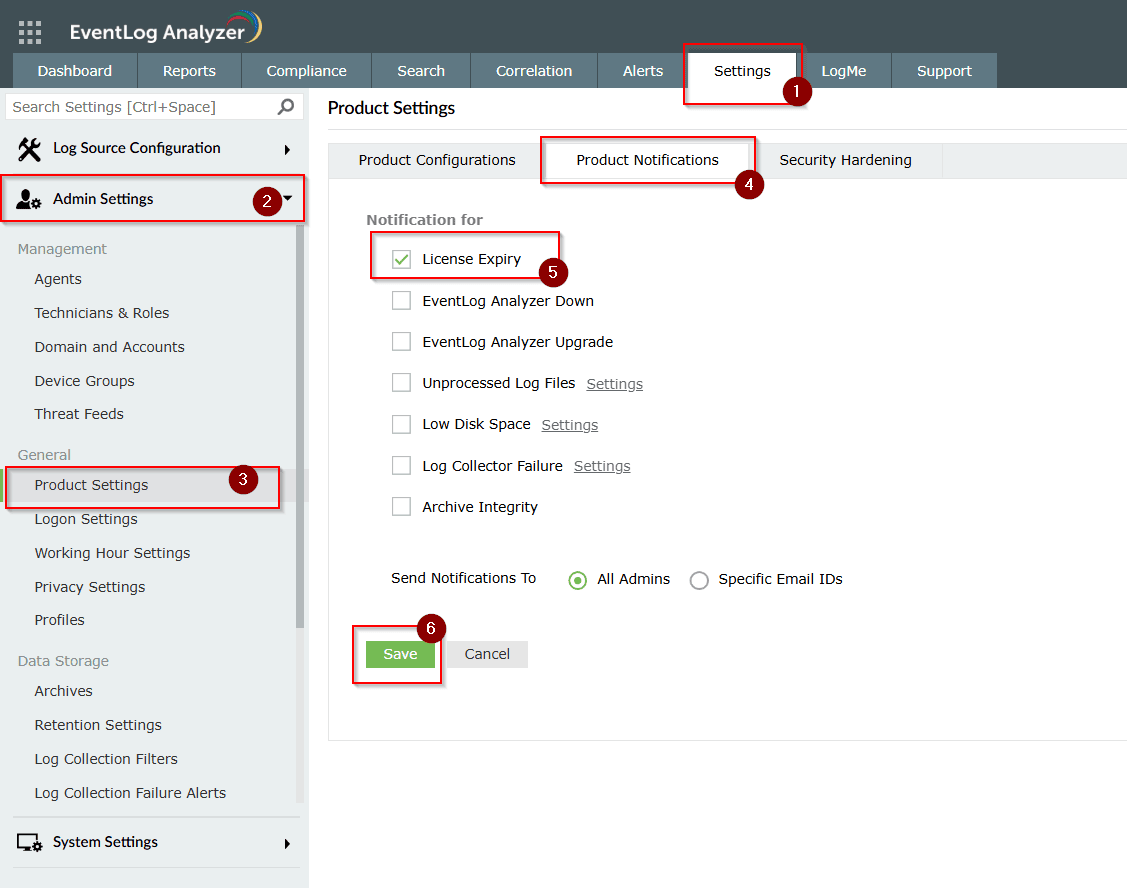1127x888 pixels.
Task: Open the Security Hardening tab
Action: [845, 160]
